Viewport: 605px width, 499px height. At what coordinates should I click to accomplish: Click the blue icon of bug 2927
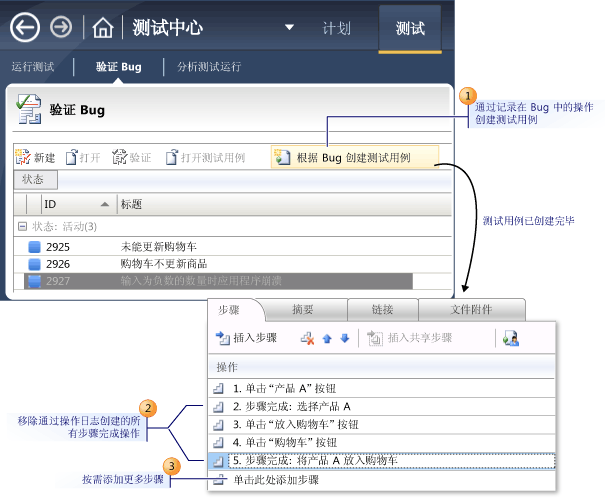point(35,281)
